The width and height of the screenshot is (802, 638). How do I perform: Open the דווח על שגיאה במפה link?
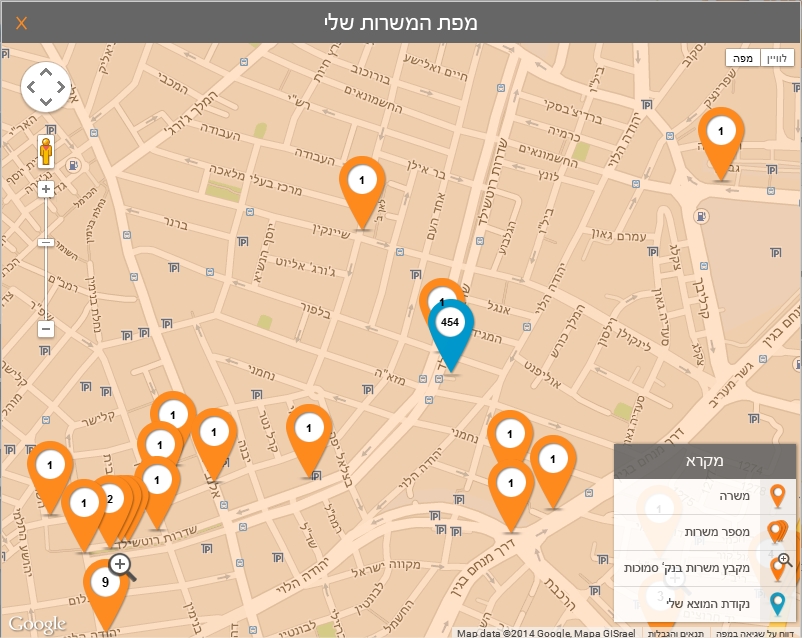(755, 633)
